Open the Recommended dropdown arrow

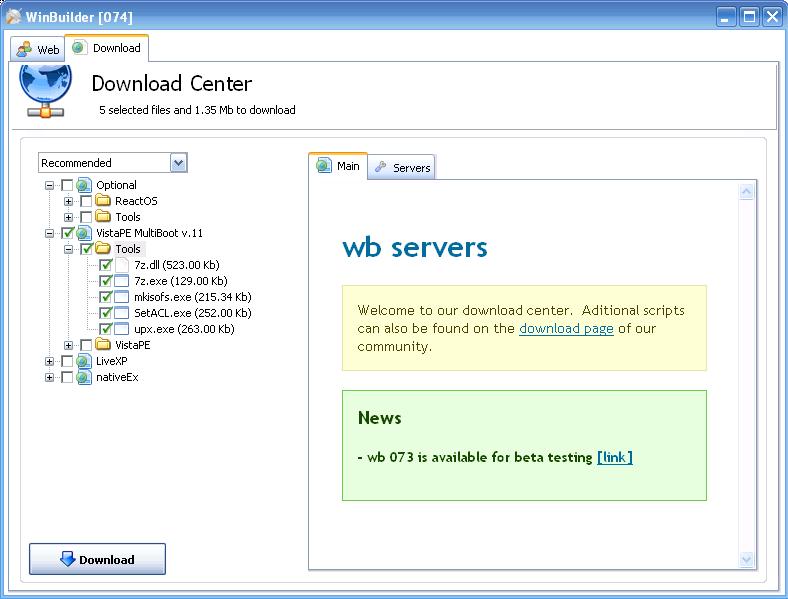point(178,163)
